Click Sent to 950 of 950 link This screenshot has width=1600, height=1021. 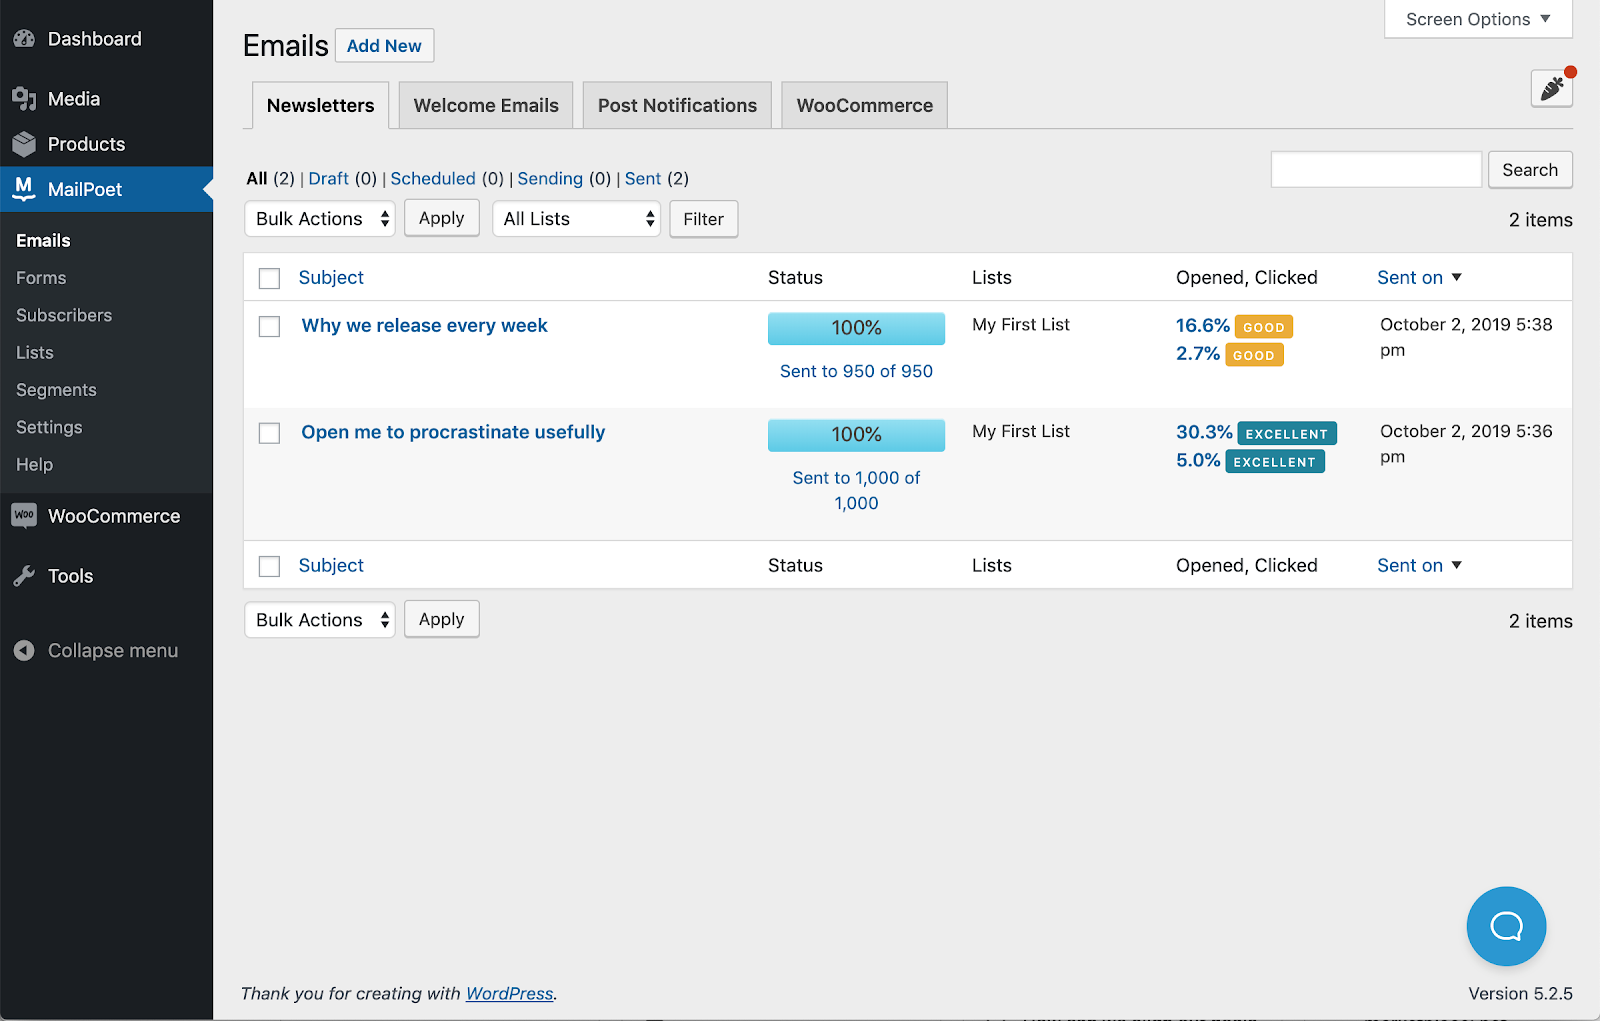click(x=856, y=371)
